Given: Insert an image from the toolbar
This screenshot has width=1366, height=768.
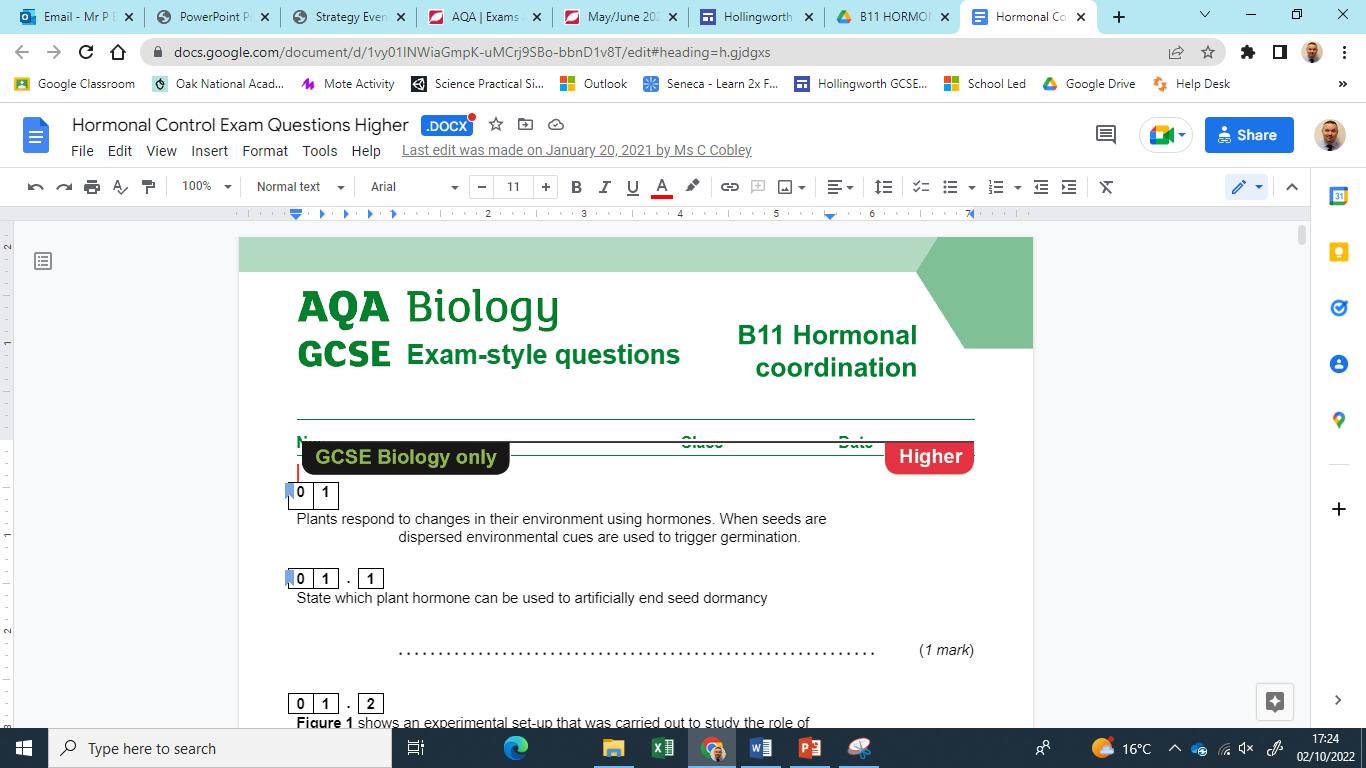Looking at the screenshot, I should coord(785,187).
